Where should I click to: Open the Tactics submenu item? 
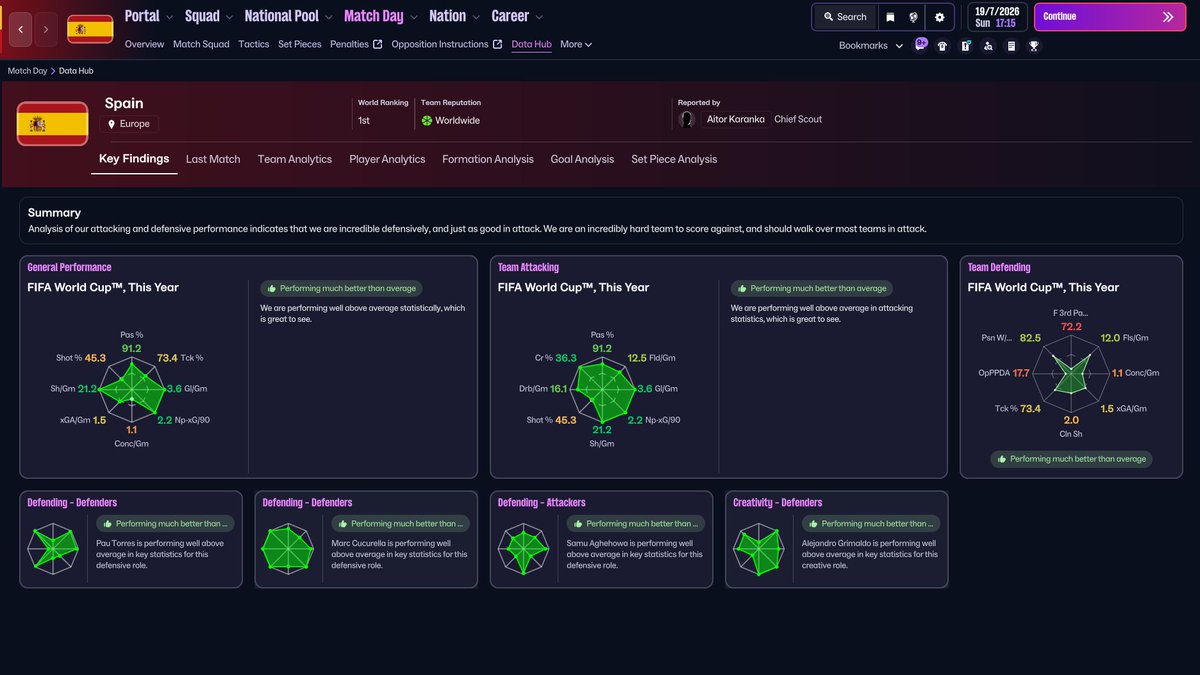coord(254,44)
